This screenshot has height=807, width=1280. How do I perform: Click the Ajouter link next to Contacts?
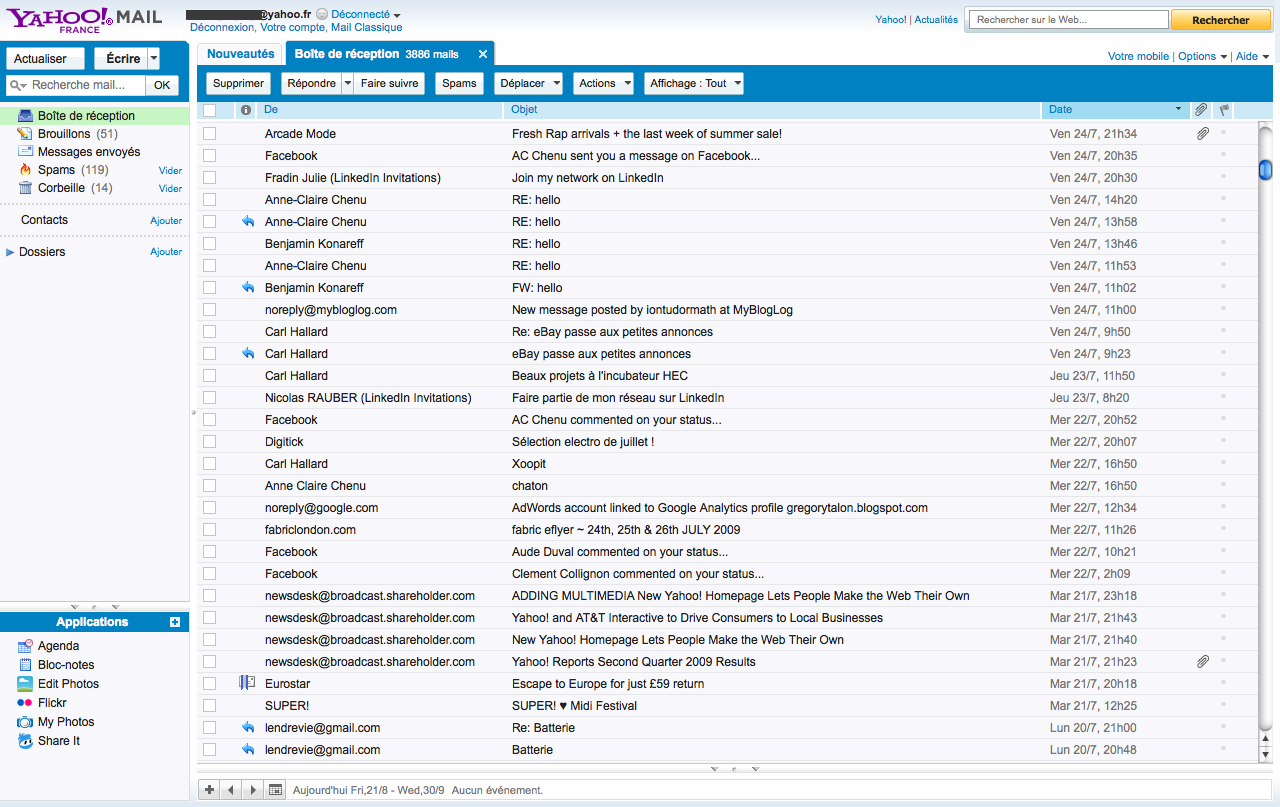[x=166, y=220]
